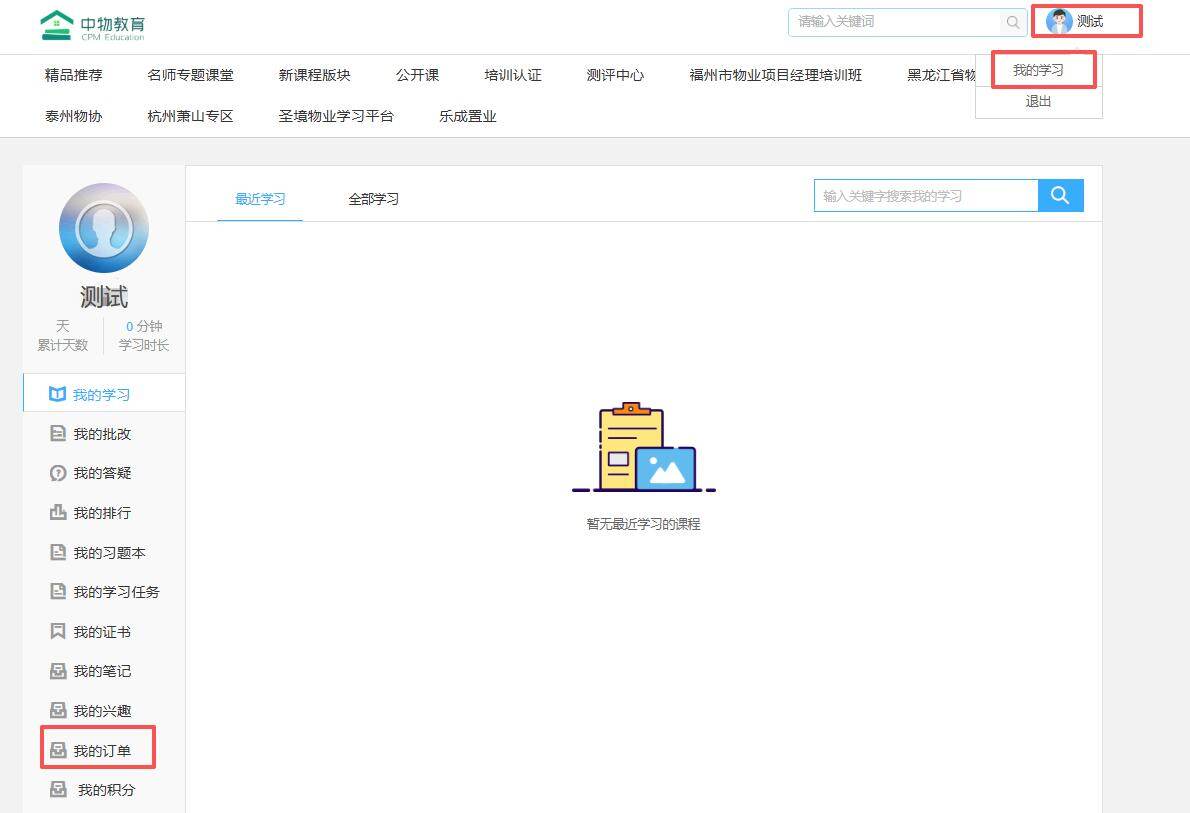
Task: Switch to the 最近学习 tab
Action: pyautogui.click(x=260, y=199)
